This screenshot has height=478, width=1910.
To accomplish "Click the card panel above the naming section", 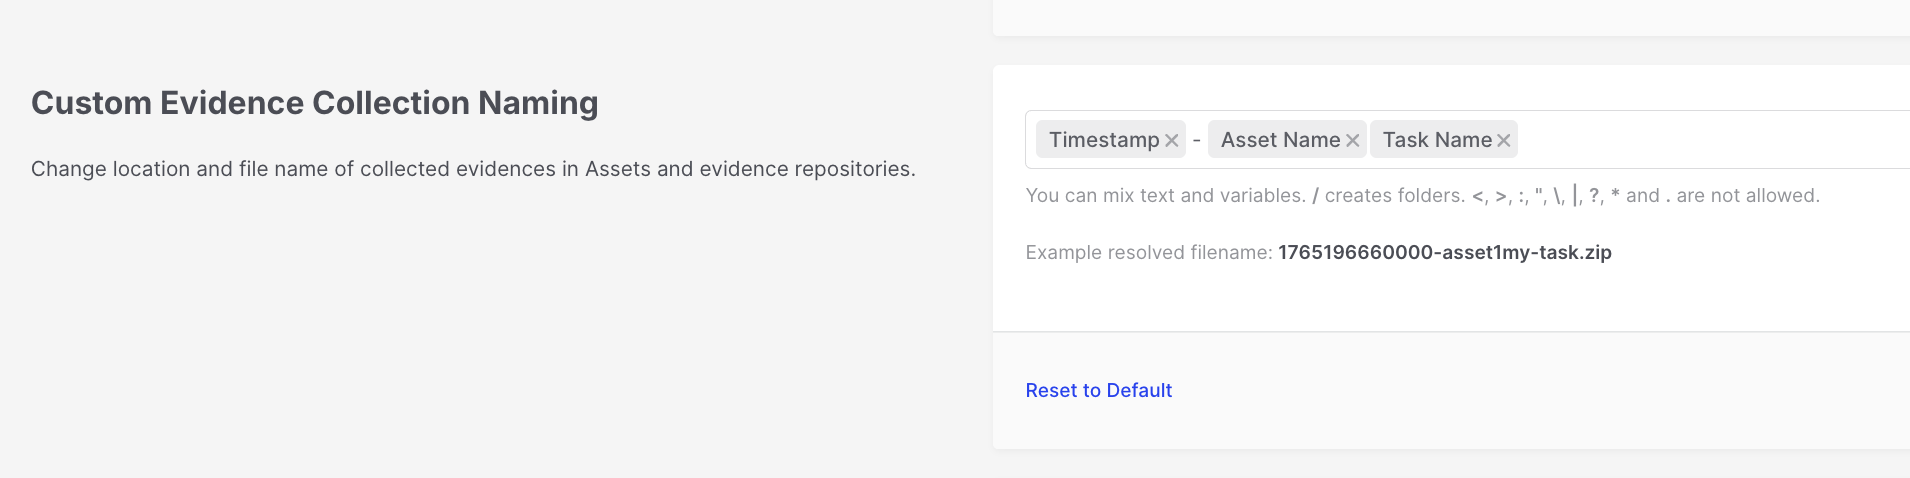I will pos(1450,17).
